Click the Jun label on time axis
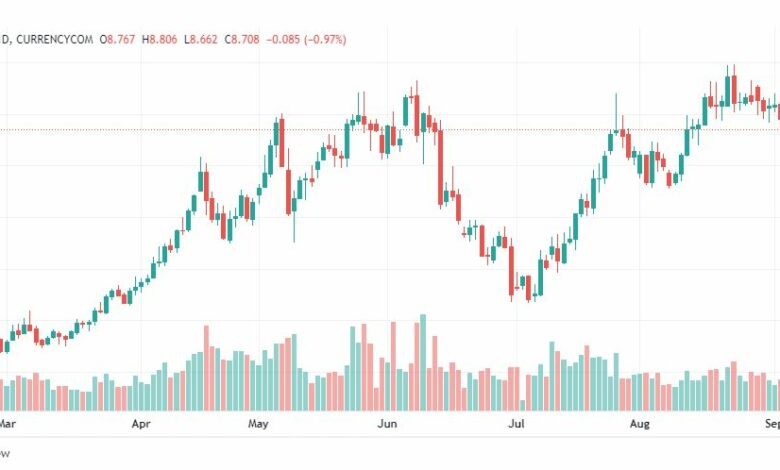This screenshot has width=780, height=470. pos(387,424)
